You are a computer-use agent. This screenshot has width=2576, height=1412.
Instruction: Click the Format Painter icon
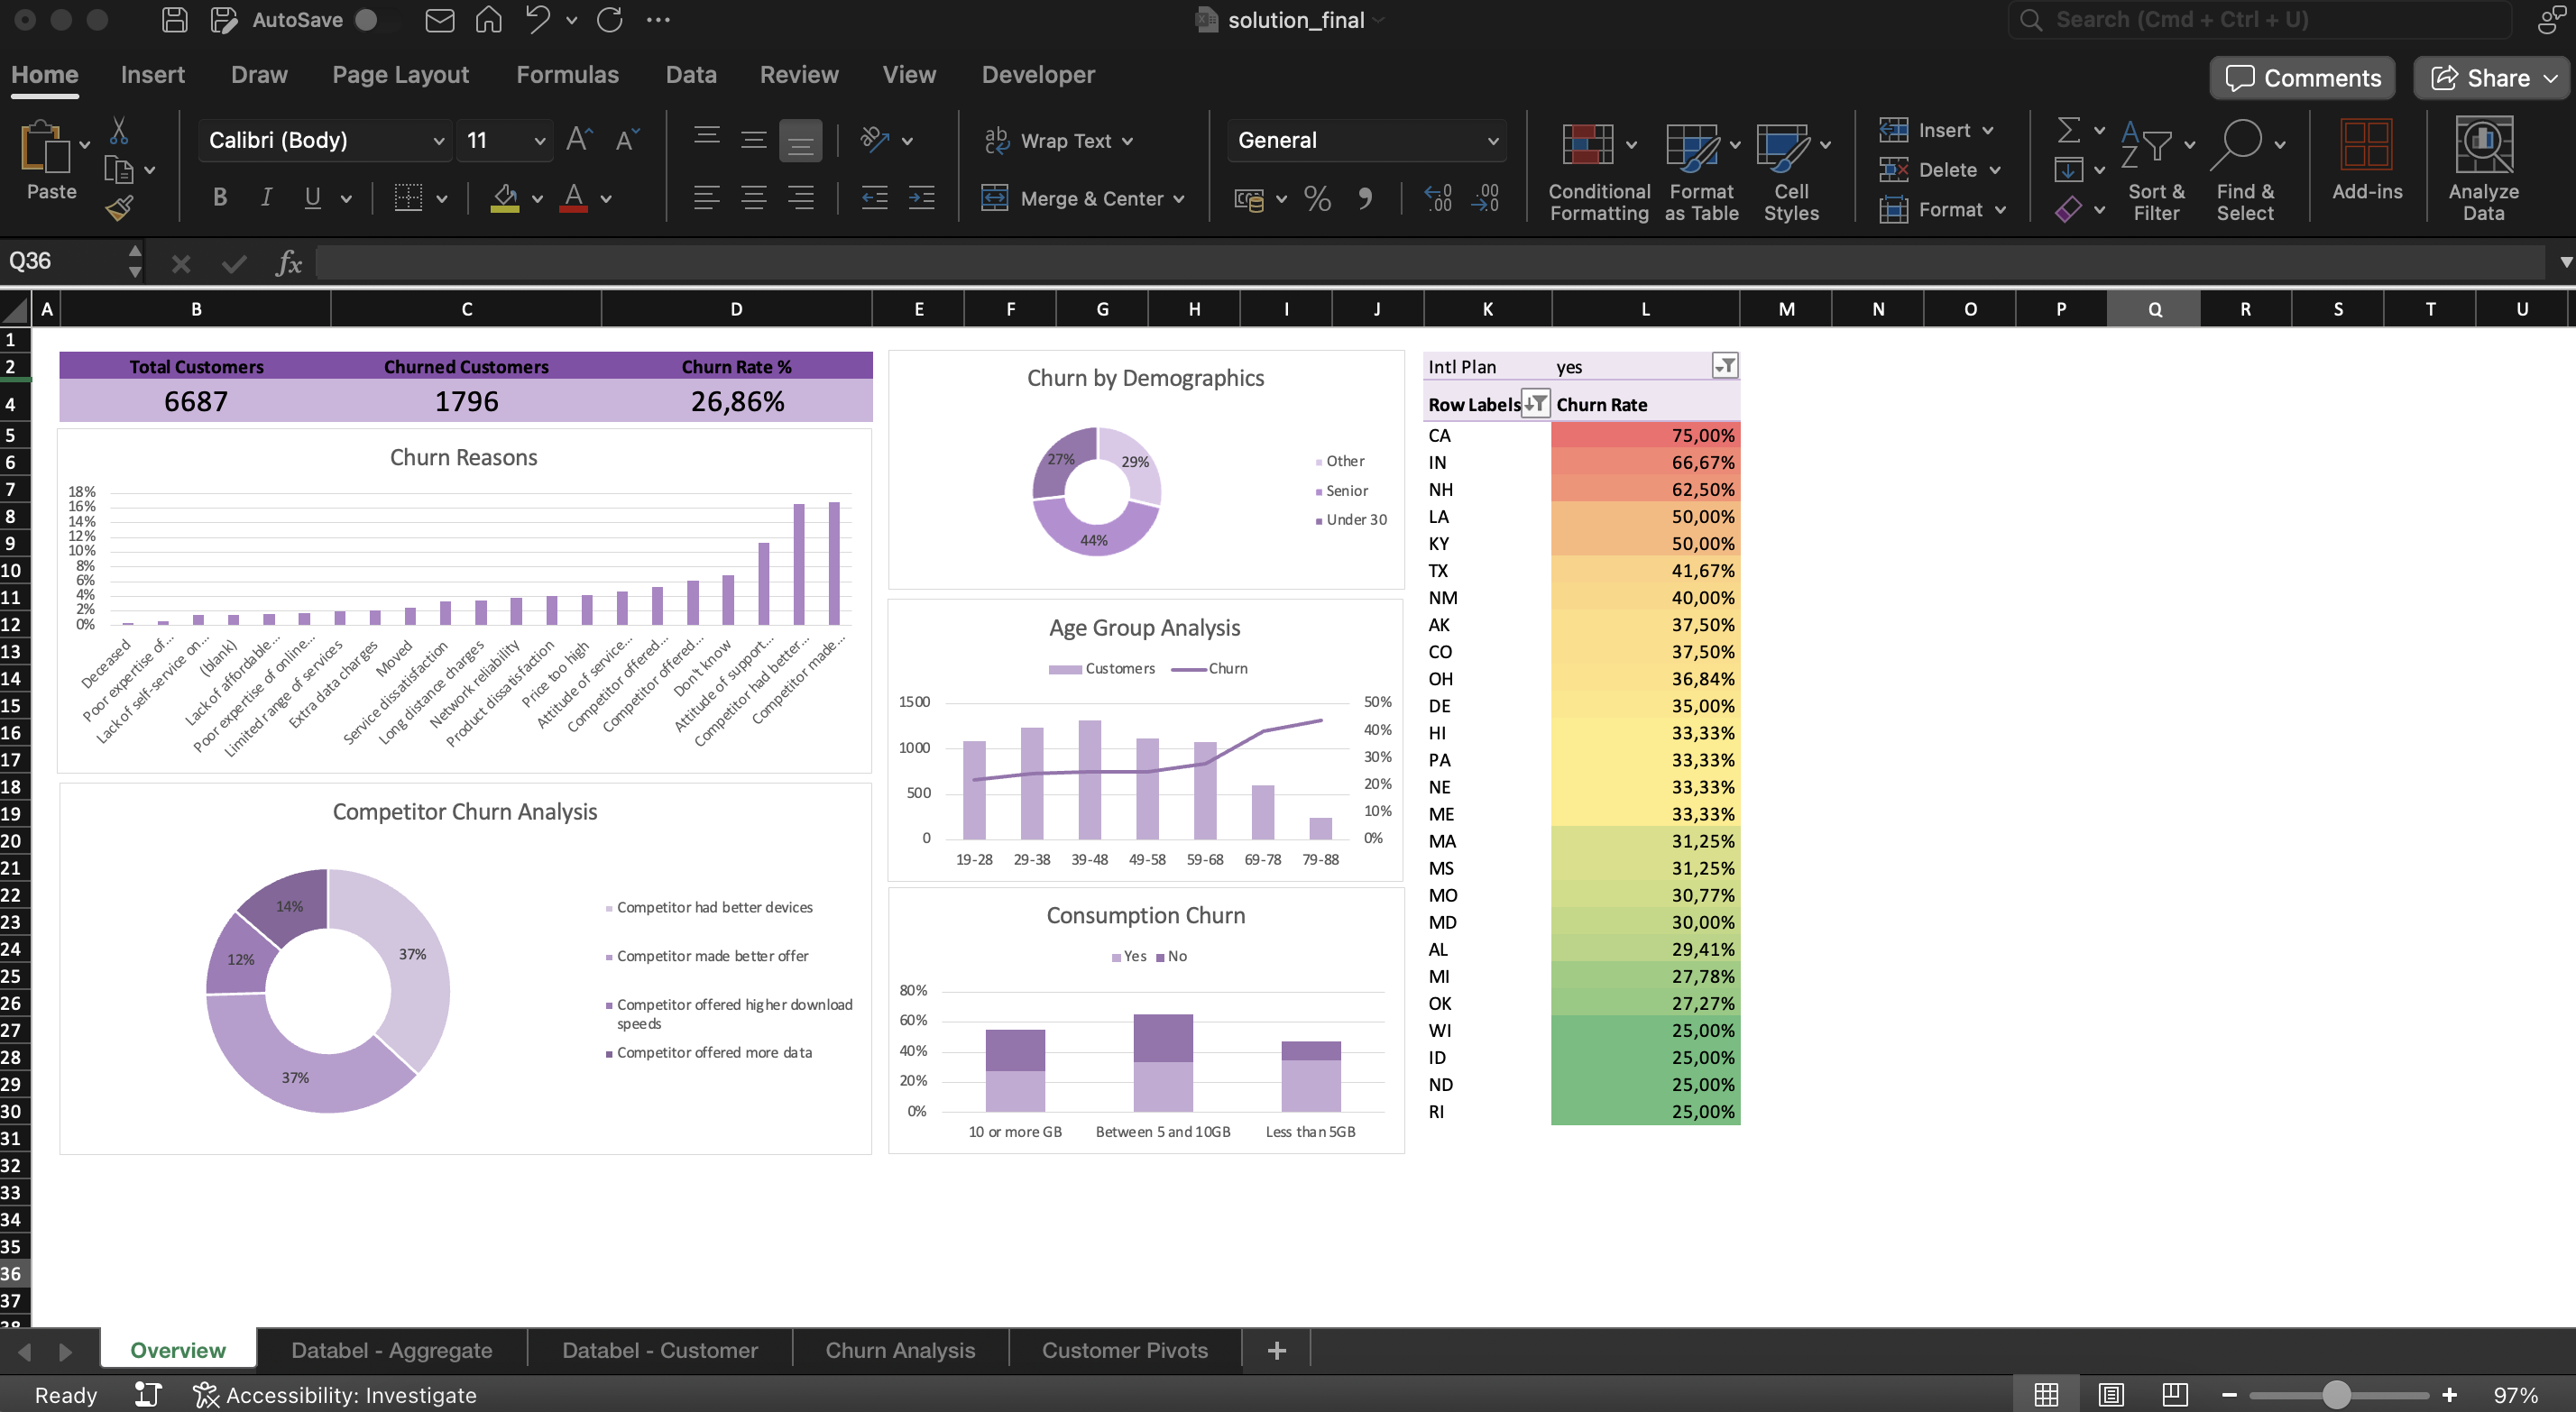click(x=120, y=207)
